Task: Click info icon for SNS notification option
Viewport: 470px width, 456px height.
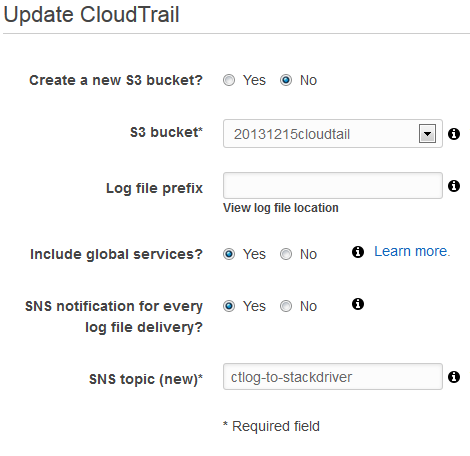Action: coord(358,304)
